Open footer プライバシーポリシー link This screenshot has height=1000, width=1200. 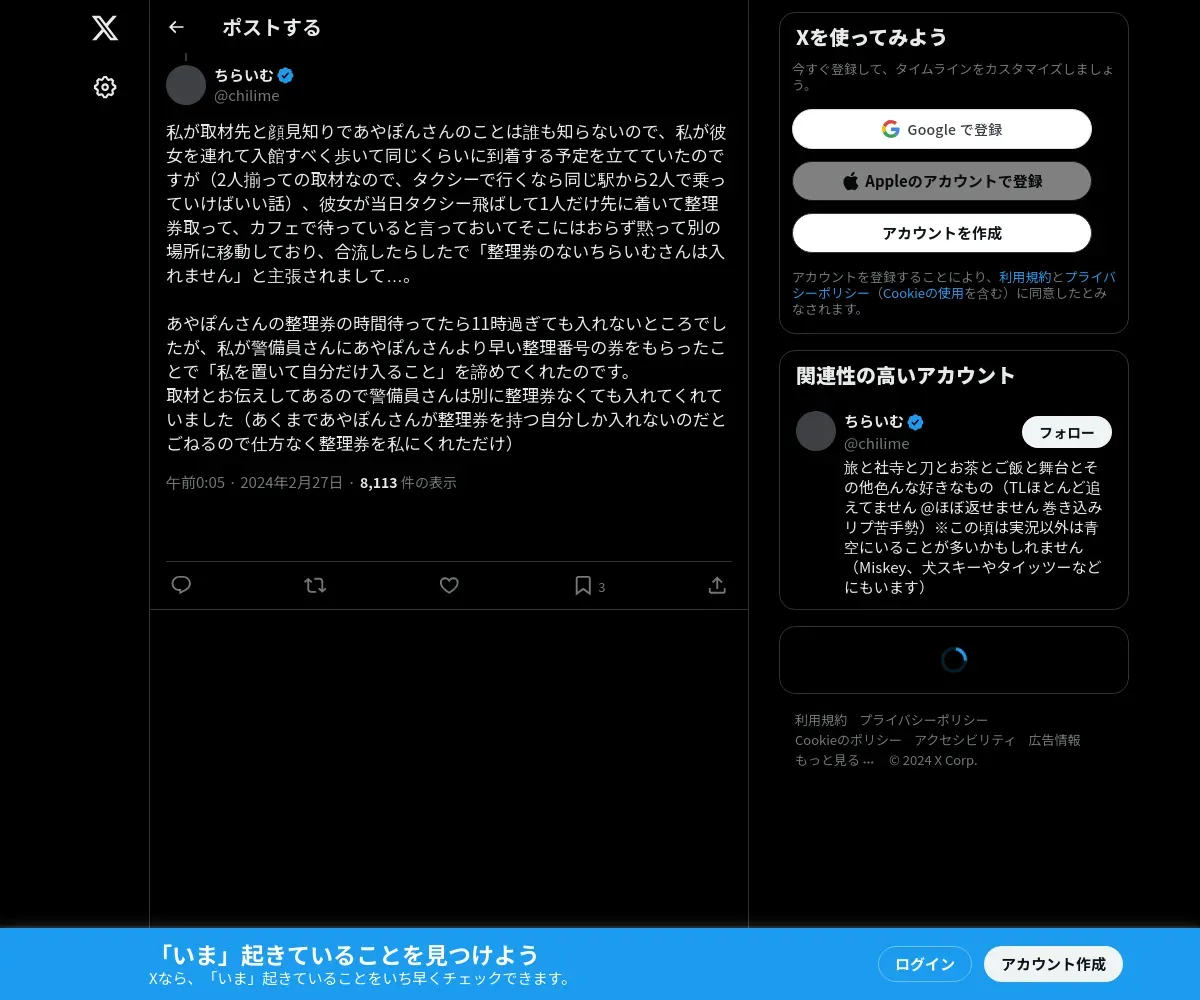924,720
